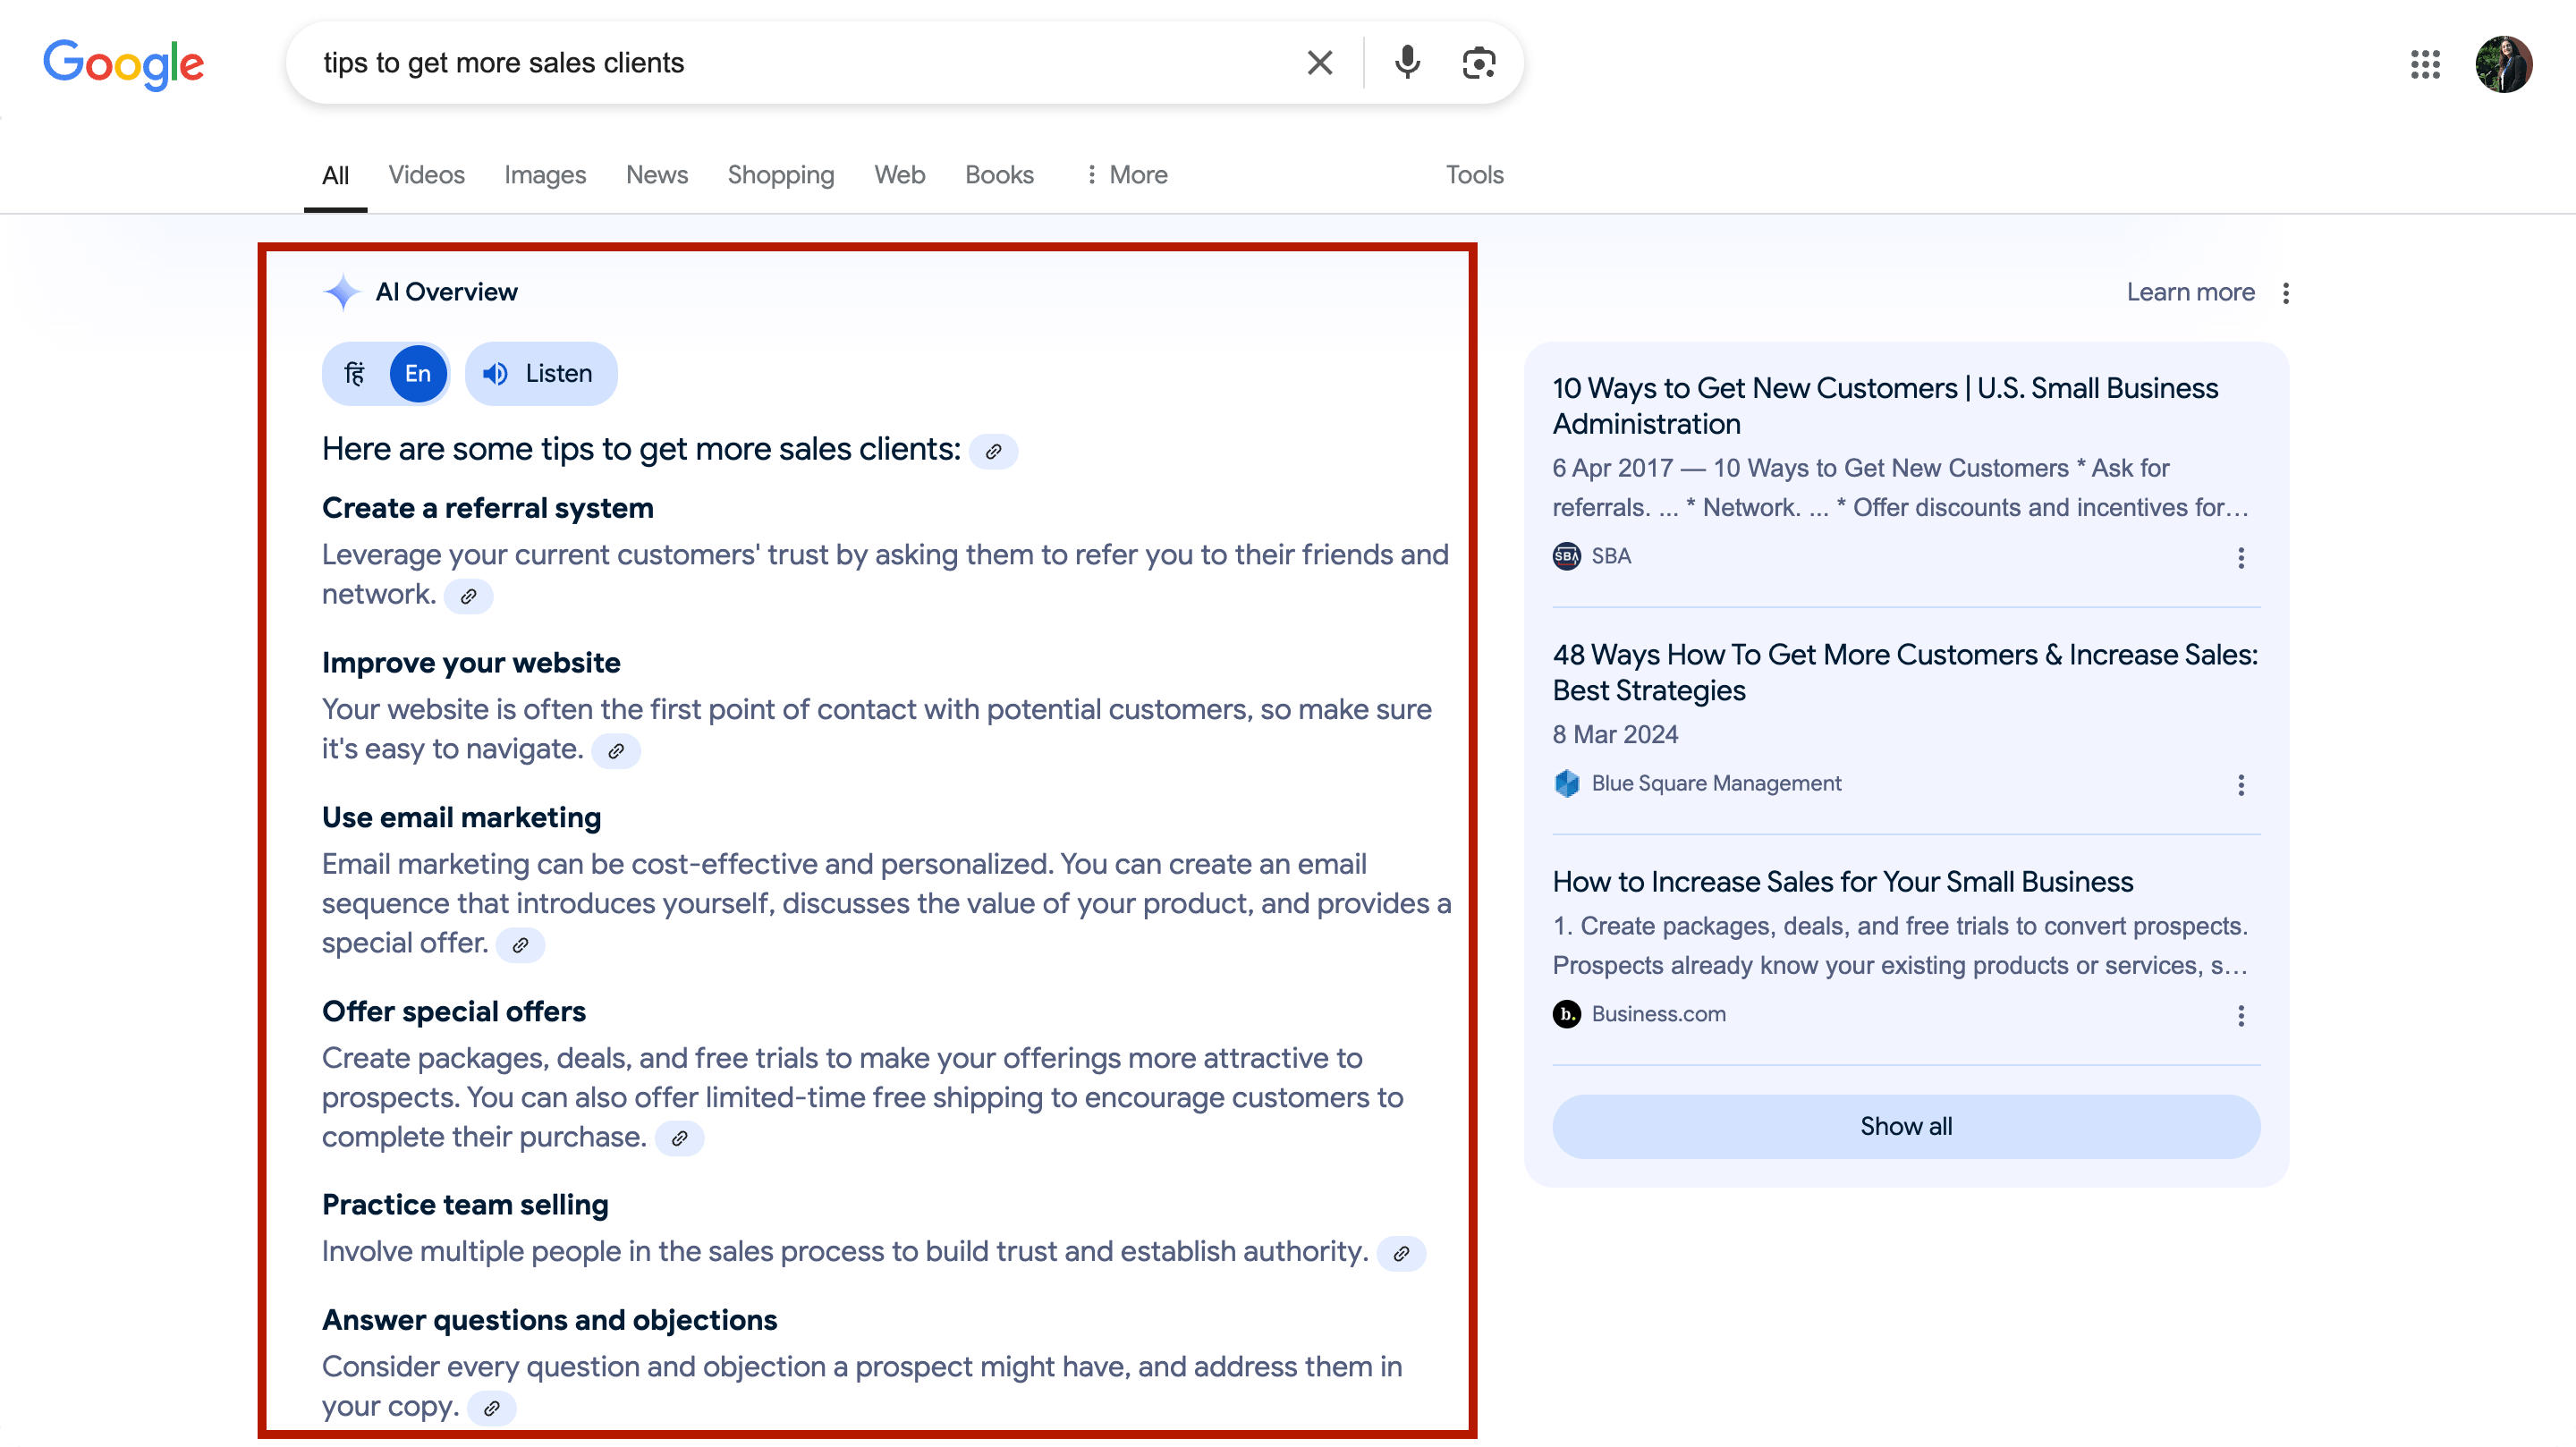Select the En language toggle
Viewport: 2576px width, 1447px height.
[x=418, y=374]
